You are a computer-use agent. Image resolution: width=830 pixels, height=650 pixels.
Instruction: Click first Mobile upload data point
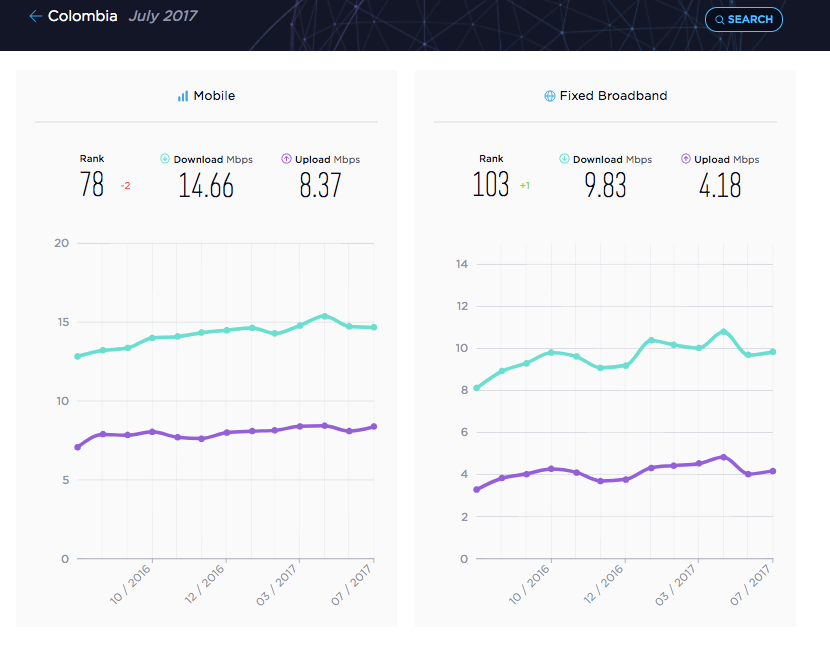(78, 447)
